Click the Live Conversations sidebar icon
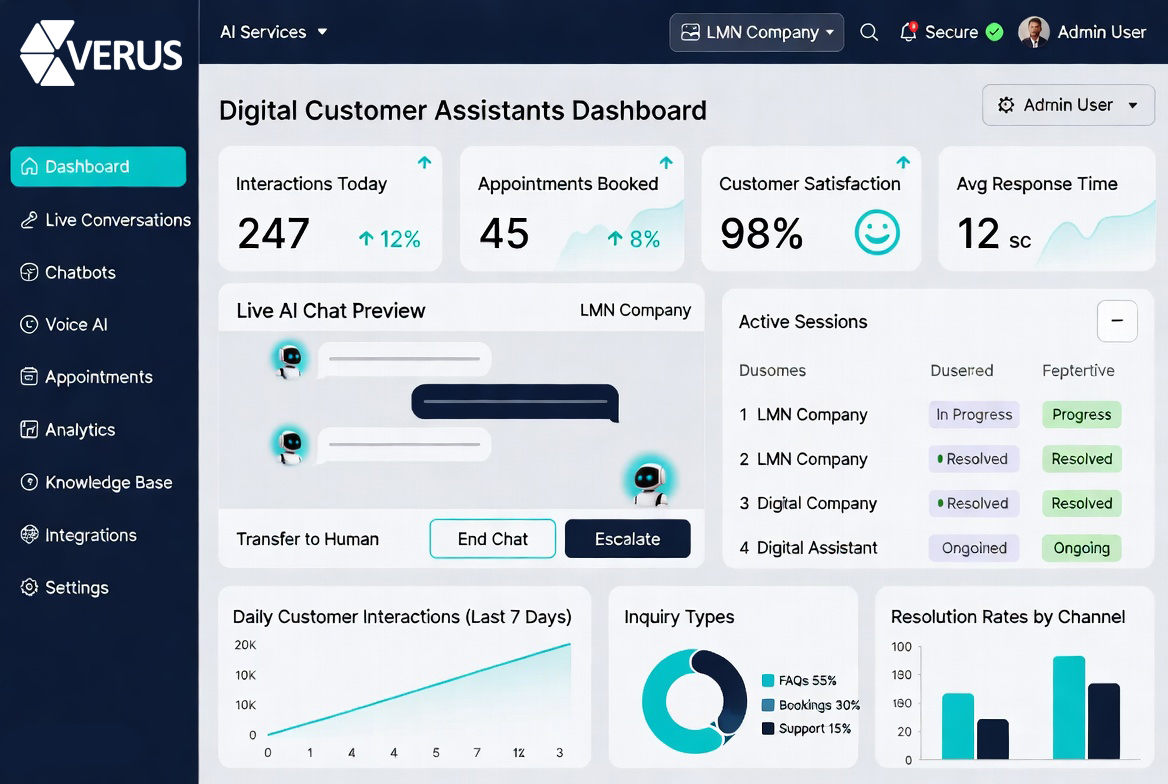1168x784 pixels. tap(29, 220)
